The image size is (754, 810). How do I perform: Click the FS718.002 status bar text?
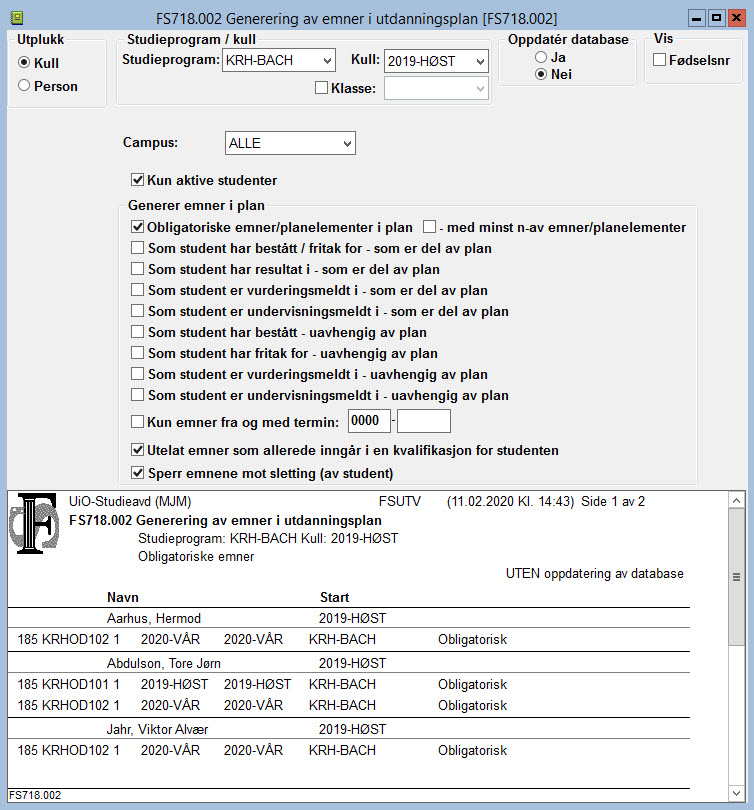pyautogui.click(x=35, y=795)
